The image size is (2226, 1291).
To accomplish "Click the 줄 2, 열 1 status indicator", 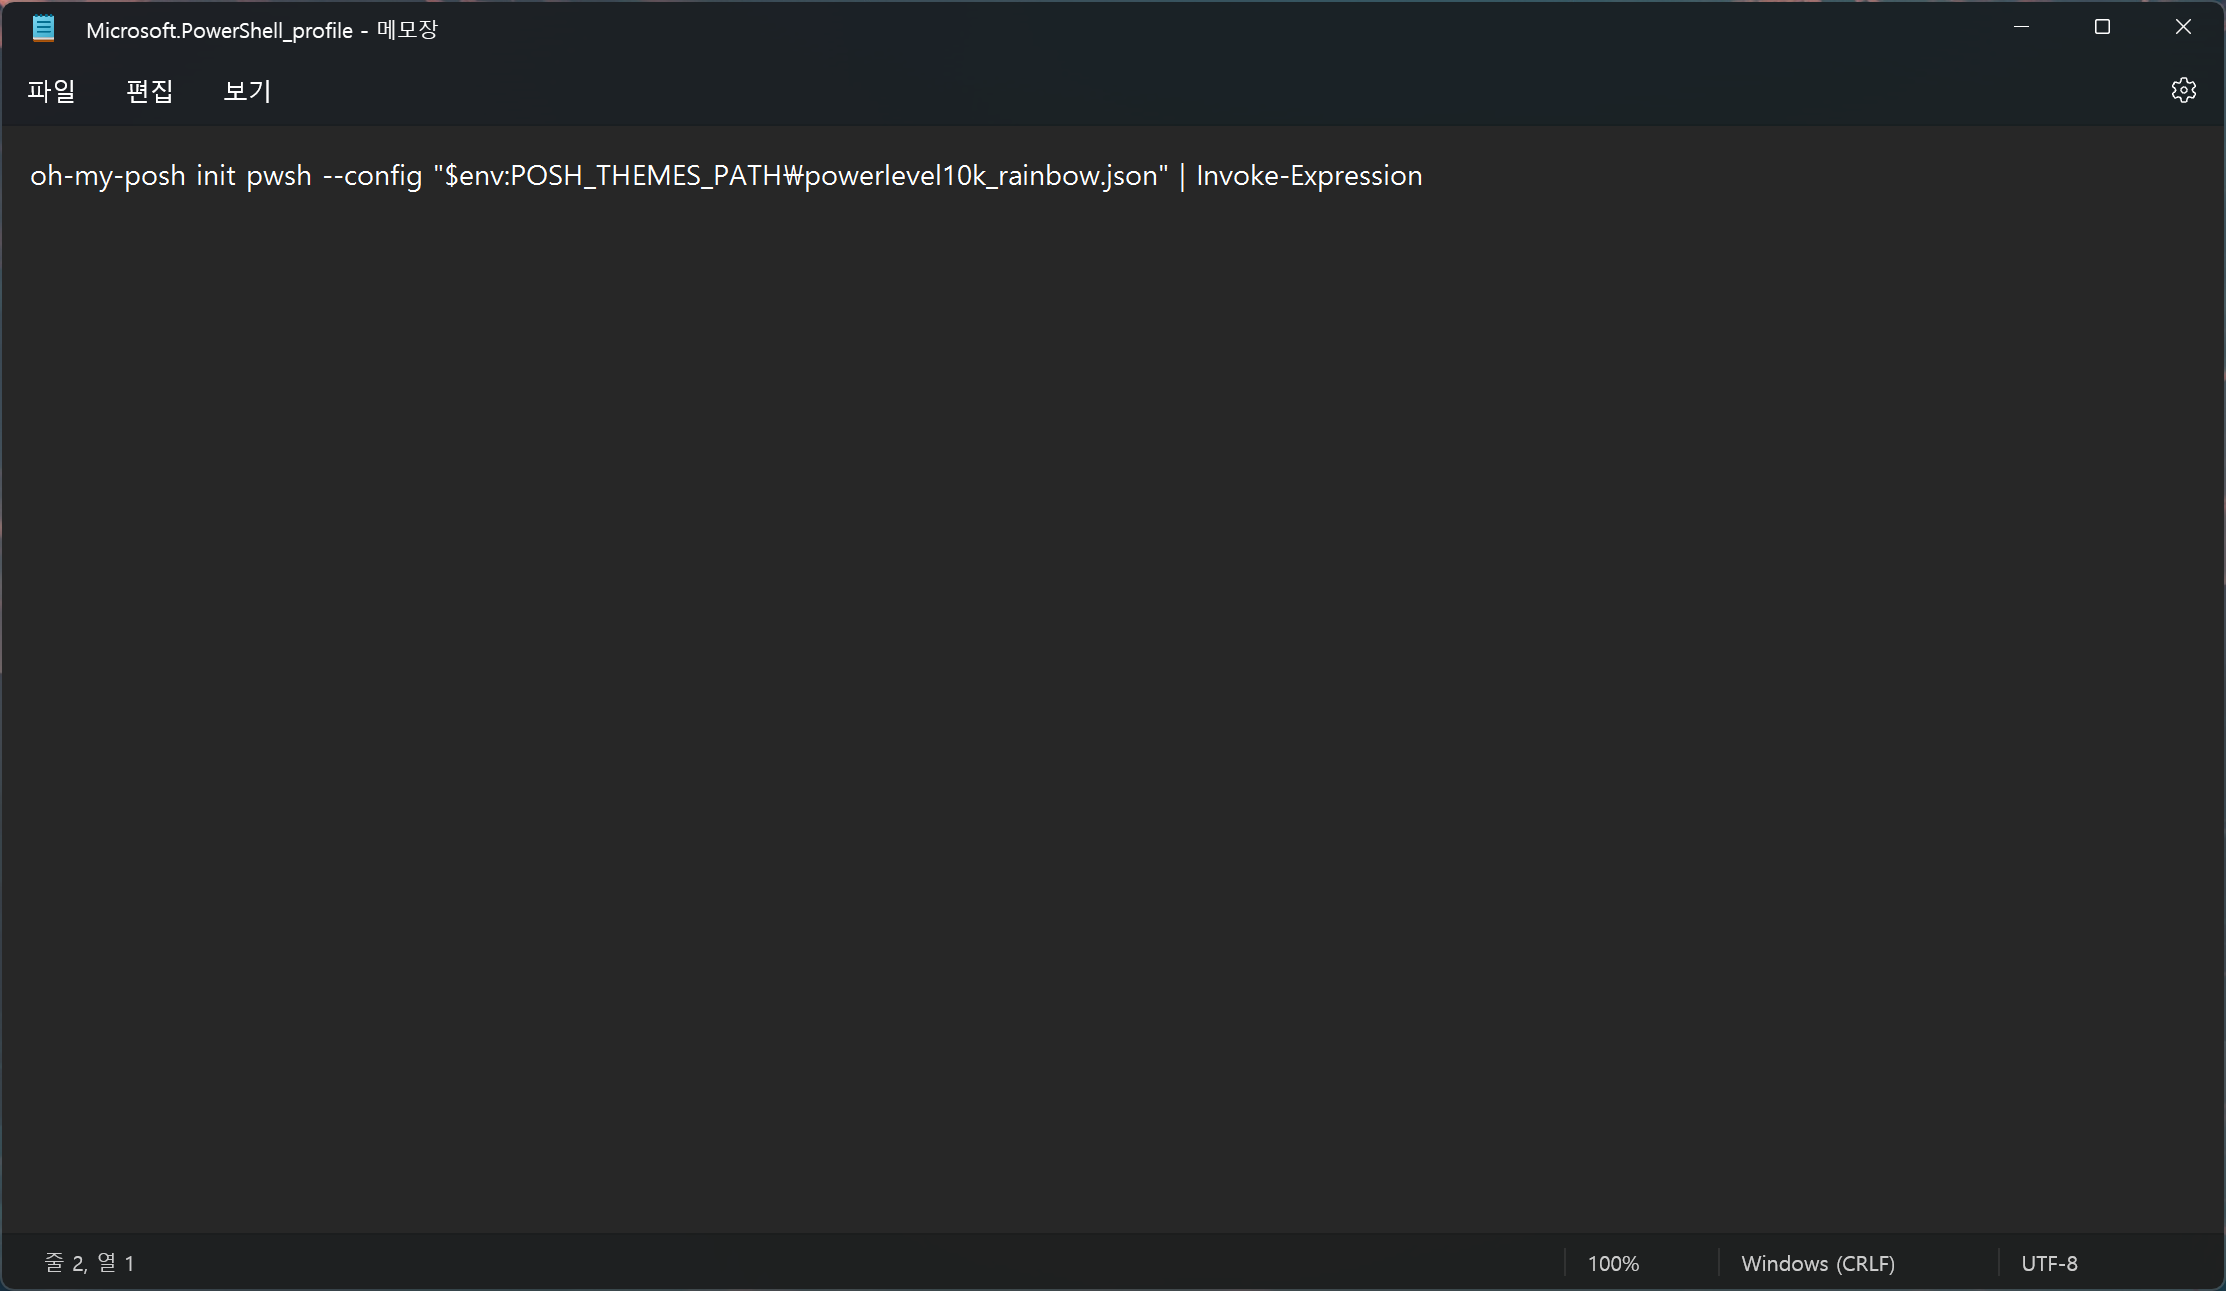I will [89, 1263].
